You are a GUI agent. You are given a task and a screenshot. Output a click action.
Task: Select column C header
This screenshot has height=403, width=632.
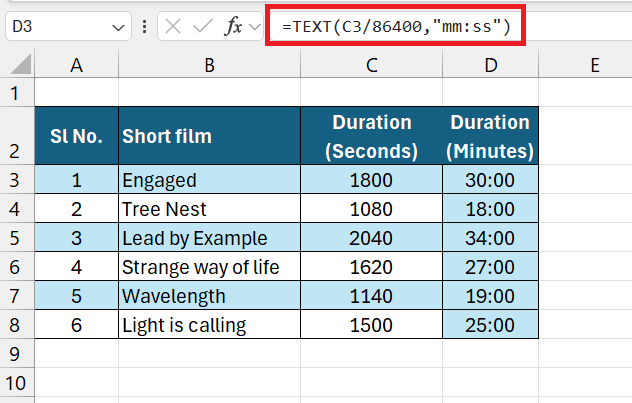click(x=371, y=64)
